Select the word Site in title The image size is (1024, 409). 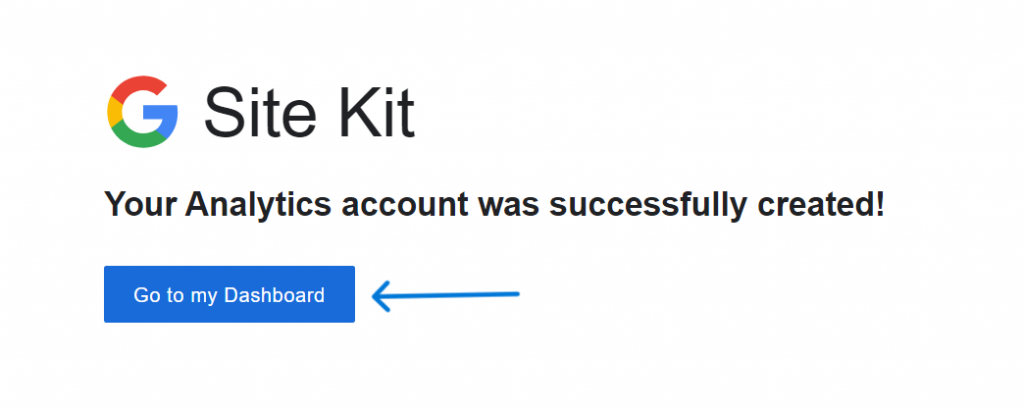(x=261, y=112)
